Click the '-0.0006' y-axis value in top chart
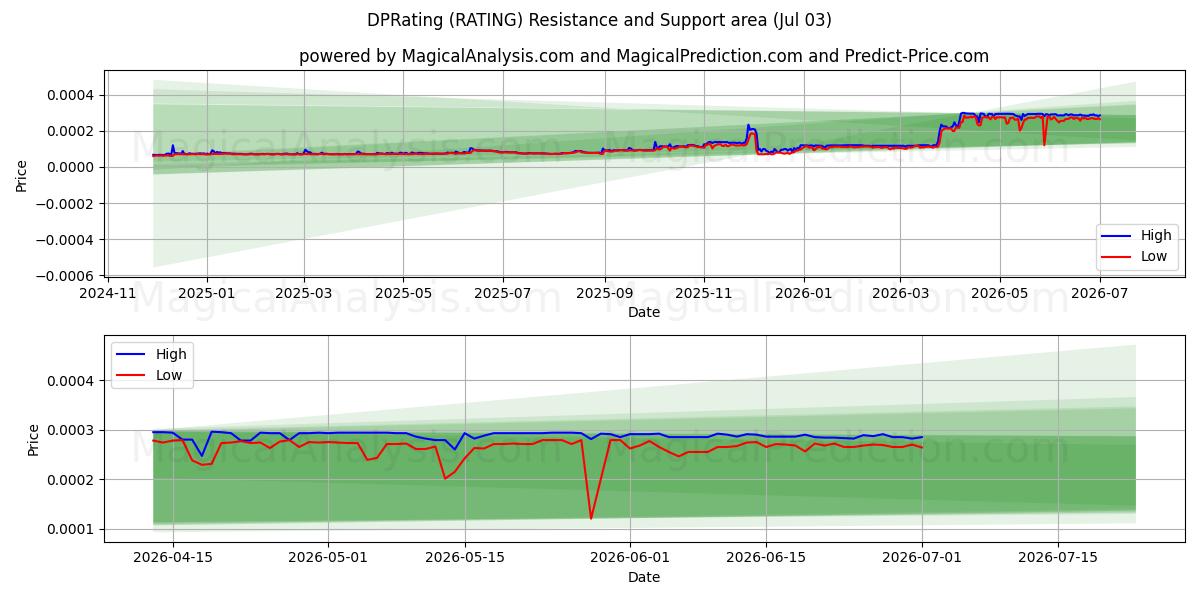The height and width of the screenshot is (600, 1200). coord(66,276)
